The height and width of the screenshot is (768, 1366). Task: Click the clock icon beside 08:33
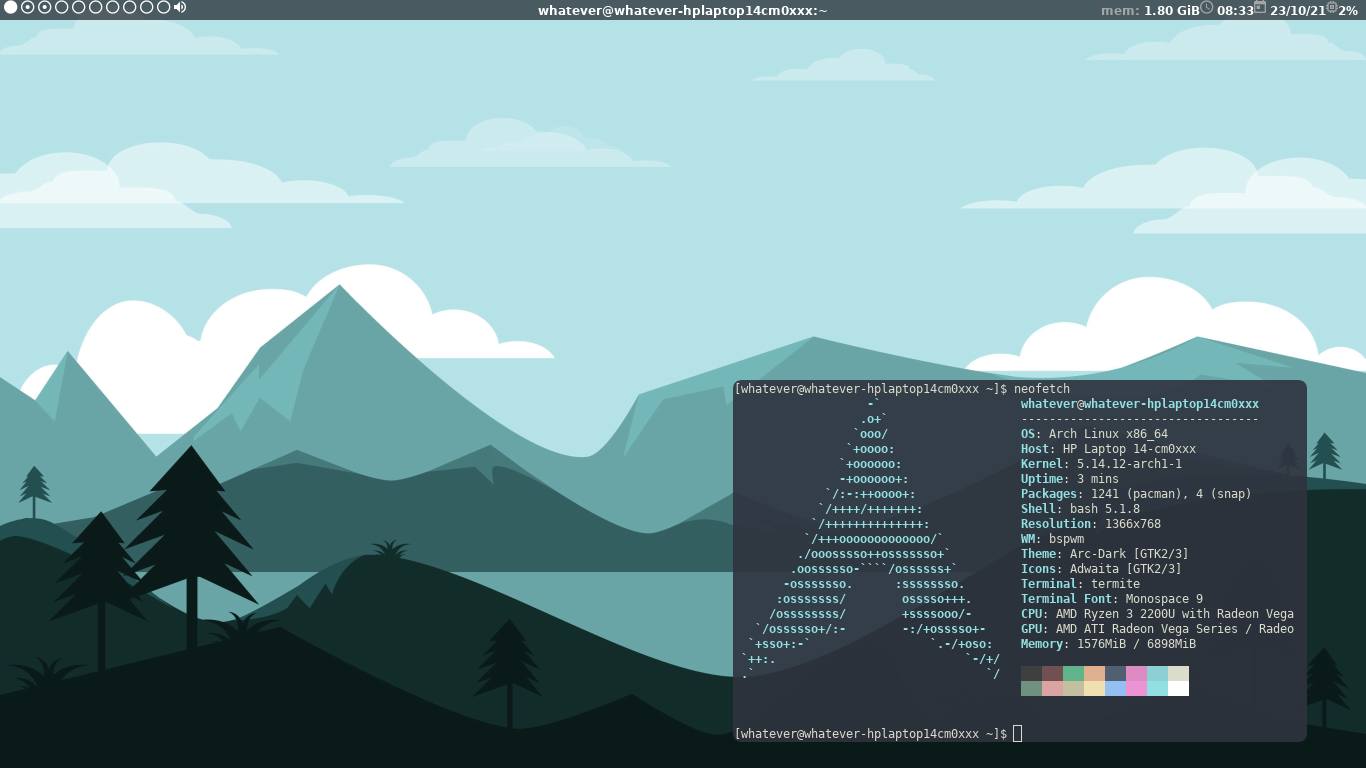pyautogui.click(x=1207, y=7)
